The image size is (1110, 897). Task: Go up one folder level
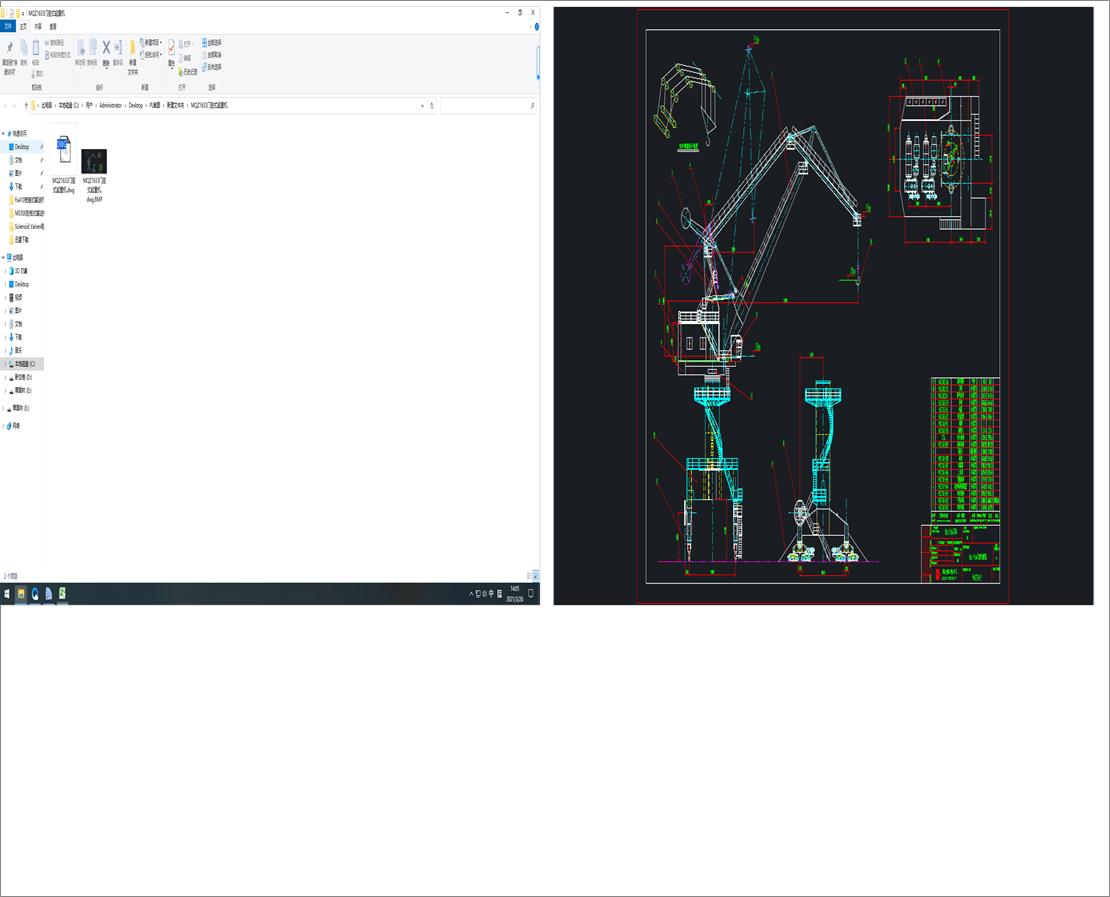point(26,105)
